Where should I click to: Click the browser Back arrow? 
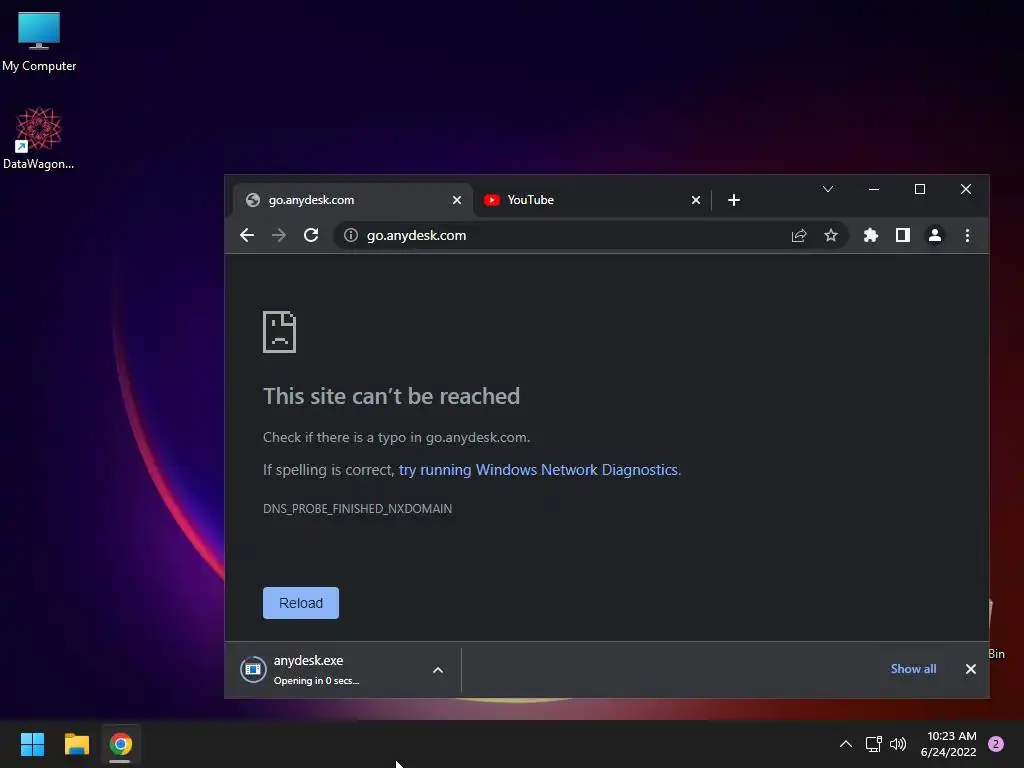coord(247,235)
